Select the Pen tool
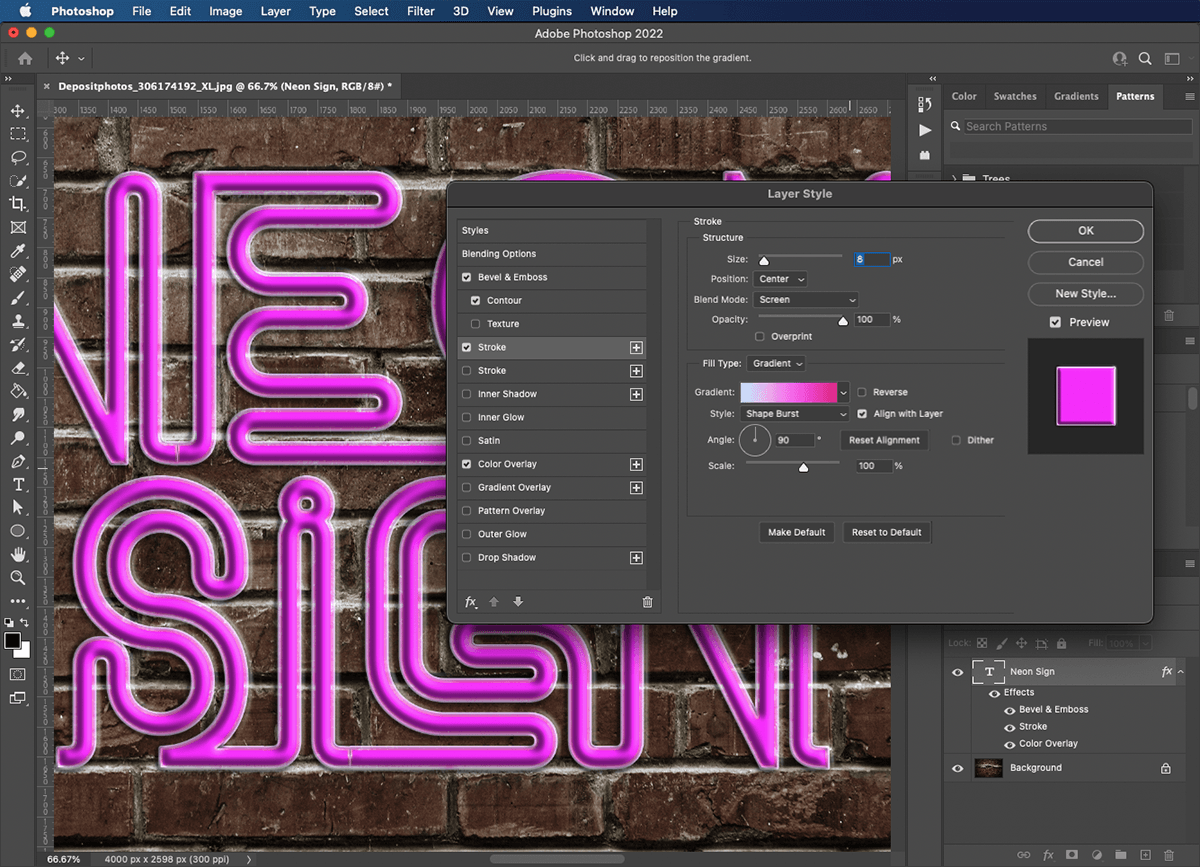Viewport: 1200px width, 867px height. click(x=16, y=461)
